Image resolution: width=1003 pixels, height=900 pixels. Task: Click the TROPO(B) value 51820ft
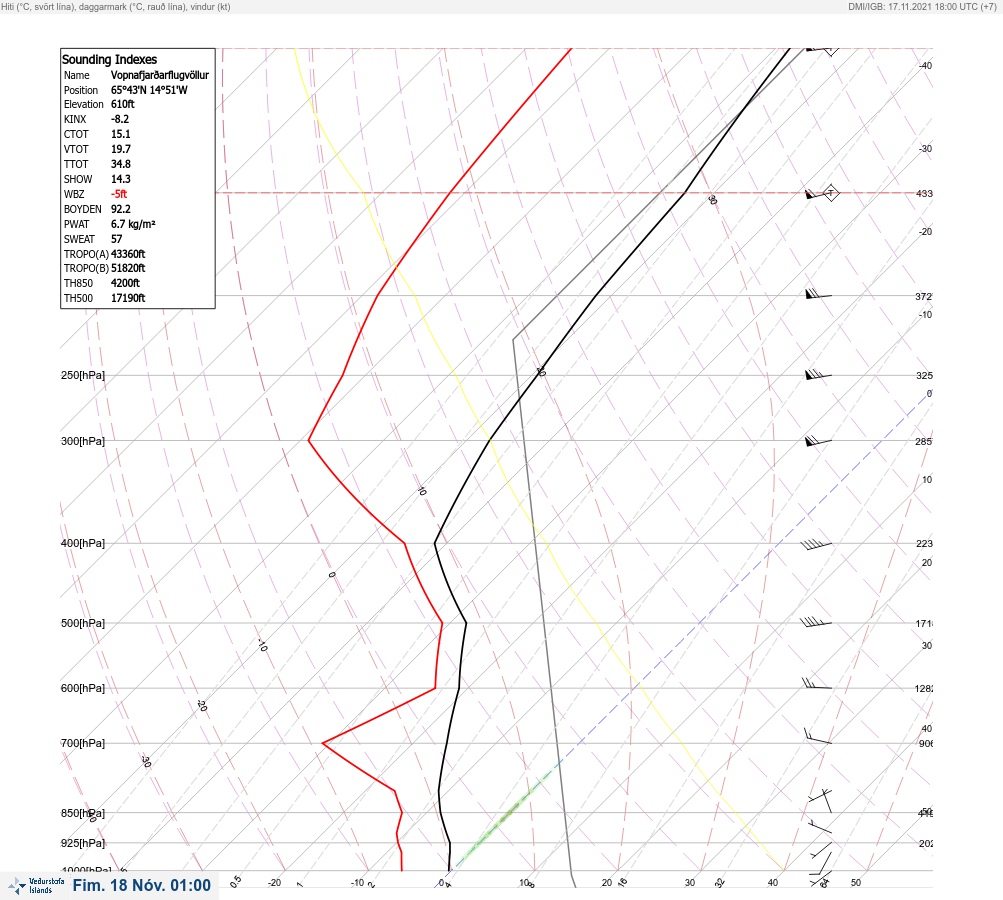pyautogui.click(x=128, y=268)
